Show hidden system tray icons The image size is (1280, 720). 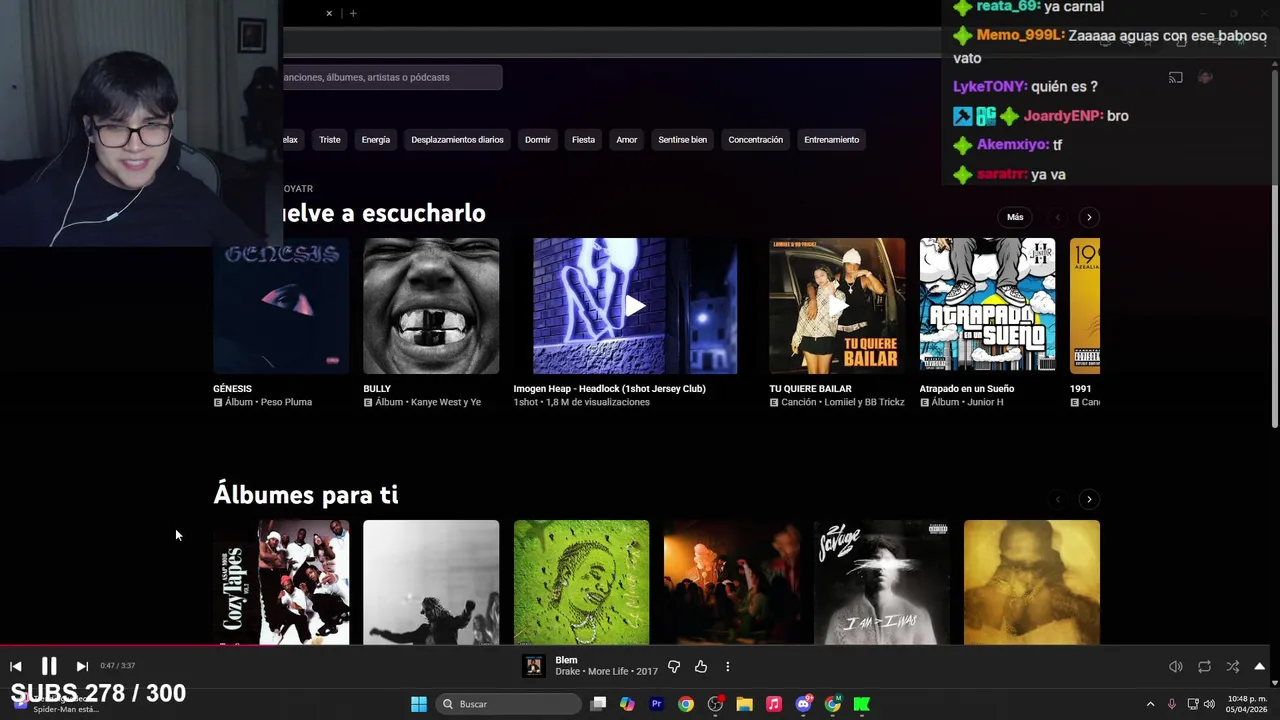click(x=1150, y=704)
